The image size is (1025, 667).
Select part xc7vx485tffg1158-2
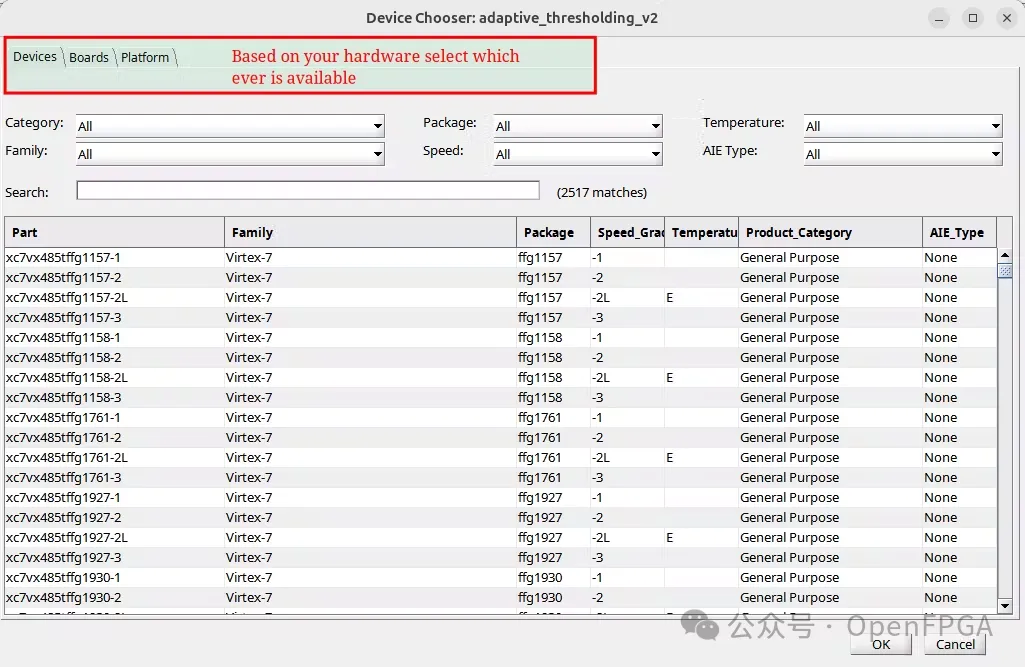pos(501,358)
